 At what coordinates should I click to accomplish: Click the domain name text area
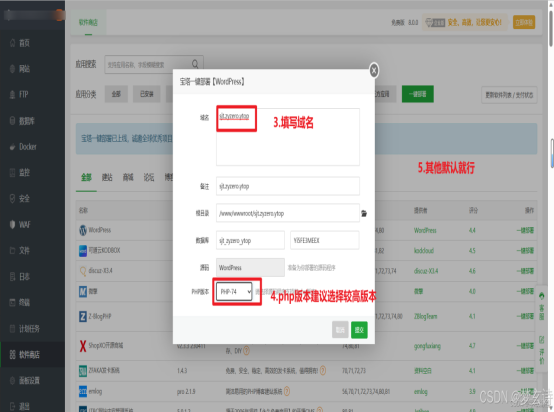click(x=288, y=137)
